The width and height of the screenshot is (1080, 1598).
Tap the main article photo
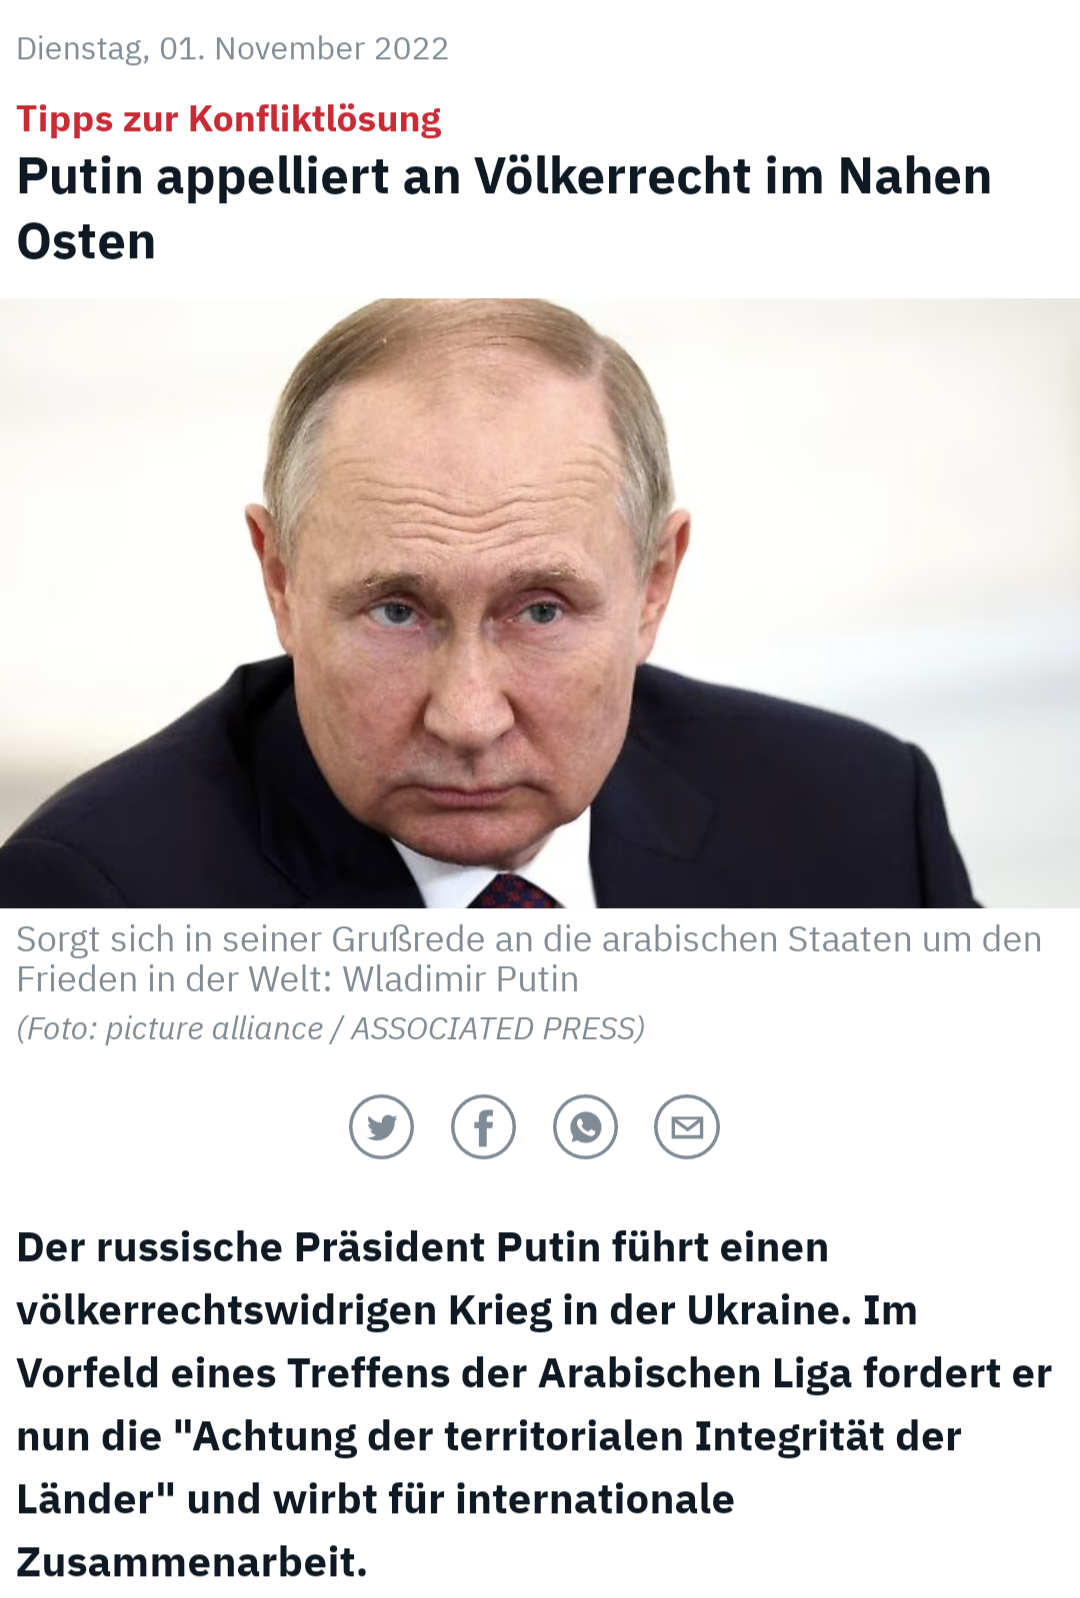[540, 603]
